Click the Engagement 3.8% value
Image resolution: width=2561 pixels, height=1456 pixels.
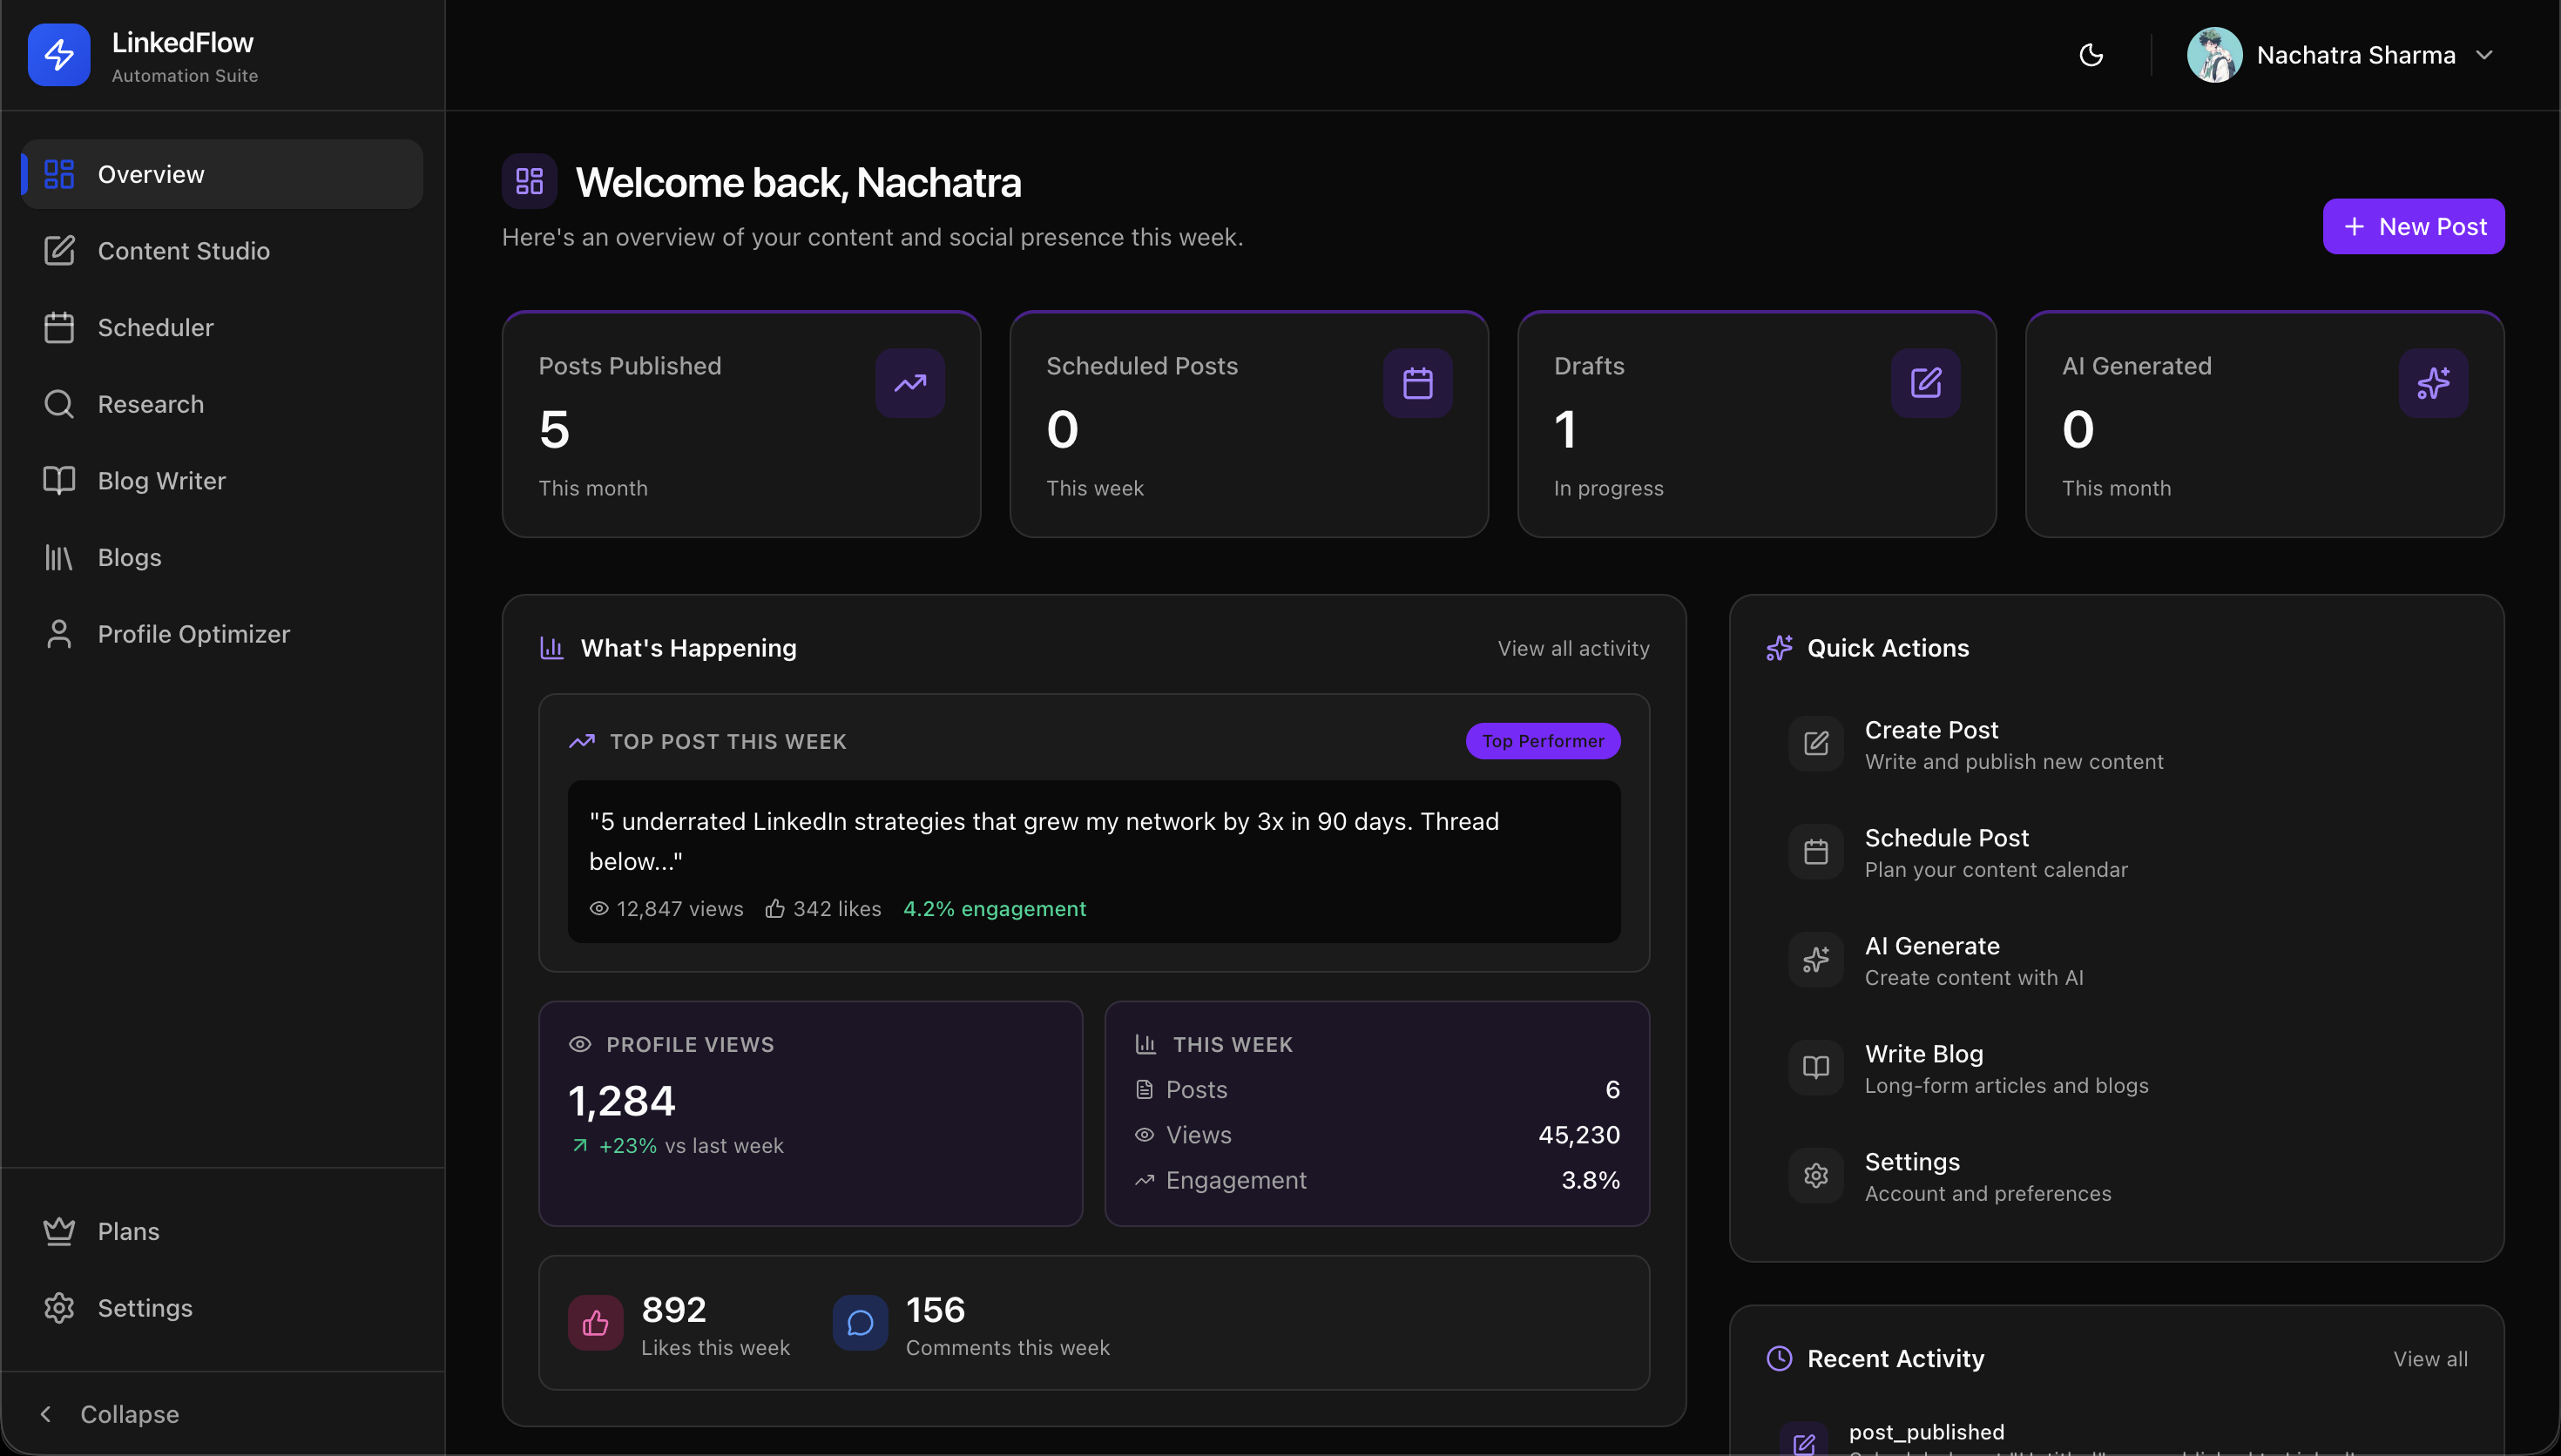tap(1590, 1180)
